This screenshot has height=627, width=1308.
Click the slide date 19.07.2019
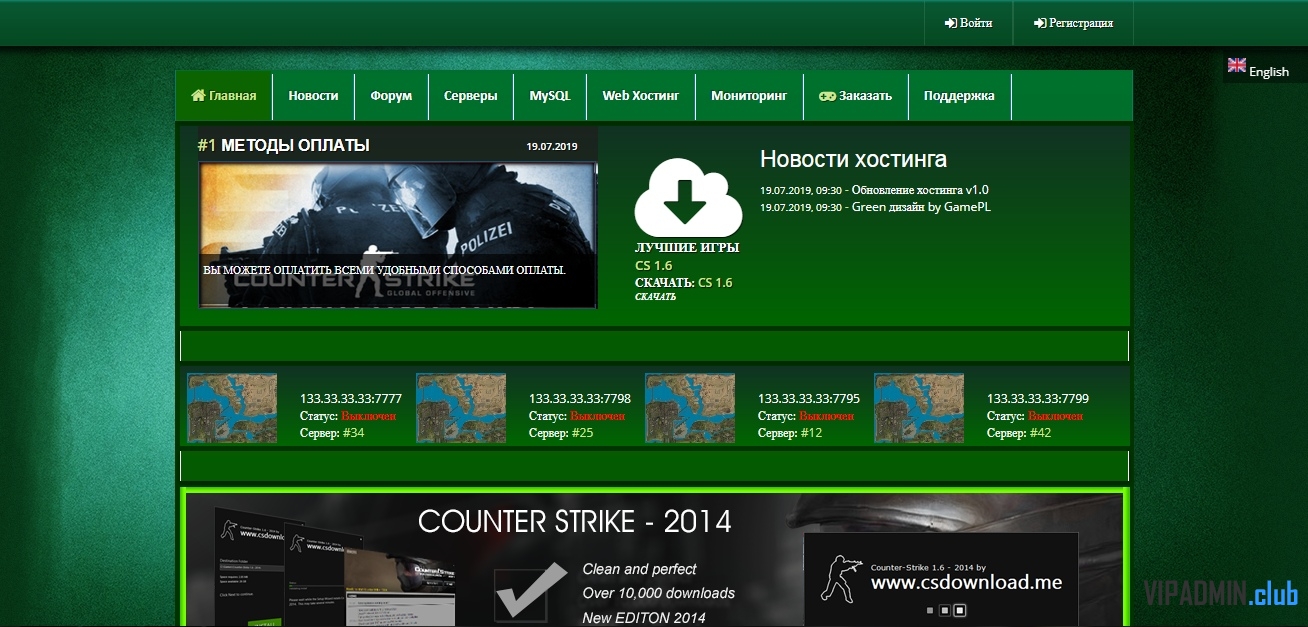pyautogui.click(x=552, y=147)
